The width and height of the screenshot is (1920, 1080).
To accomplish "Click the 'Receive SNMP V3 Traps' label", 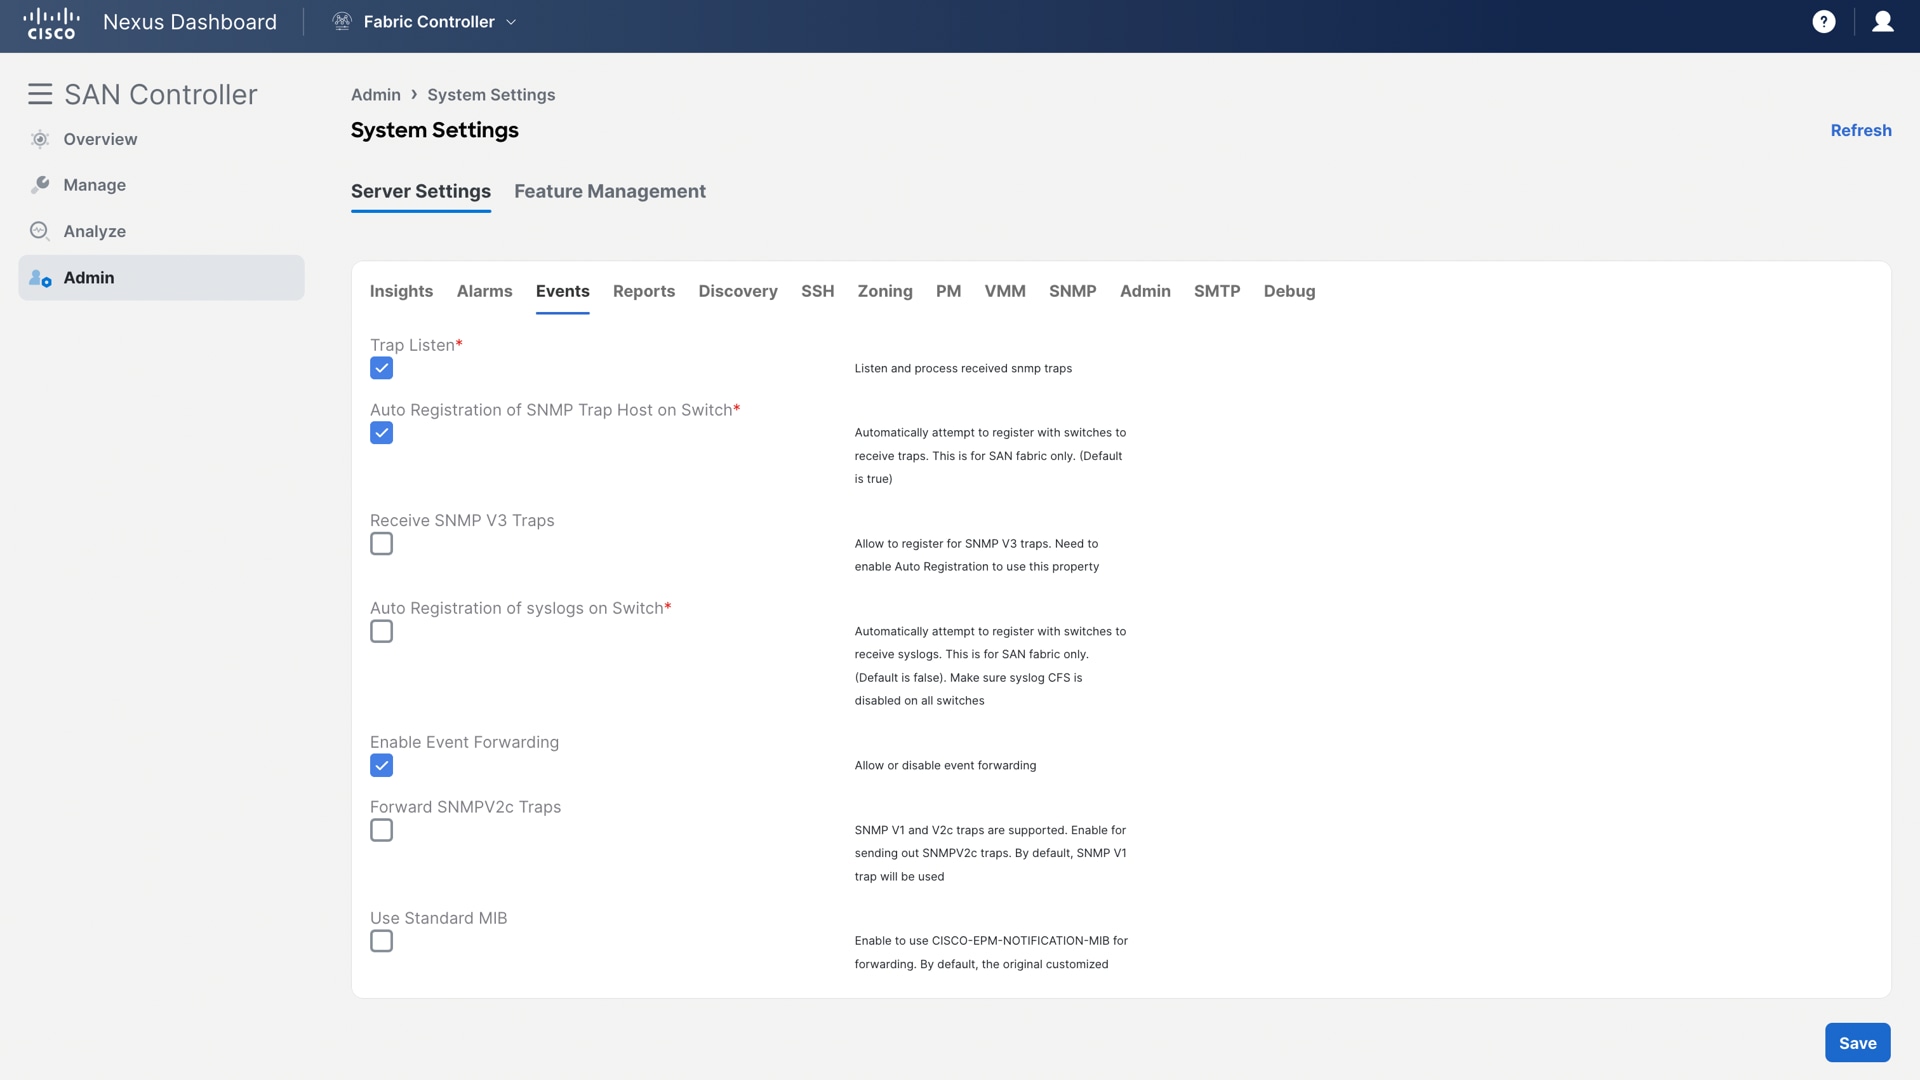I will coord(462,520).
